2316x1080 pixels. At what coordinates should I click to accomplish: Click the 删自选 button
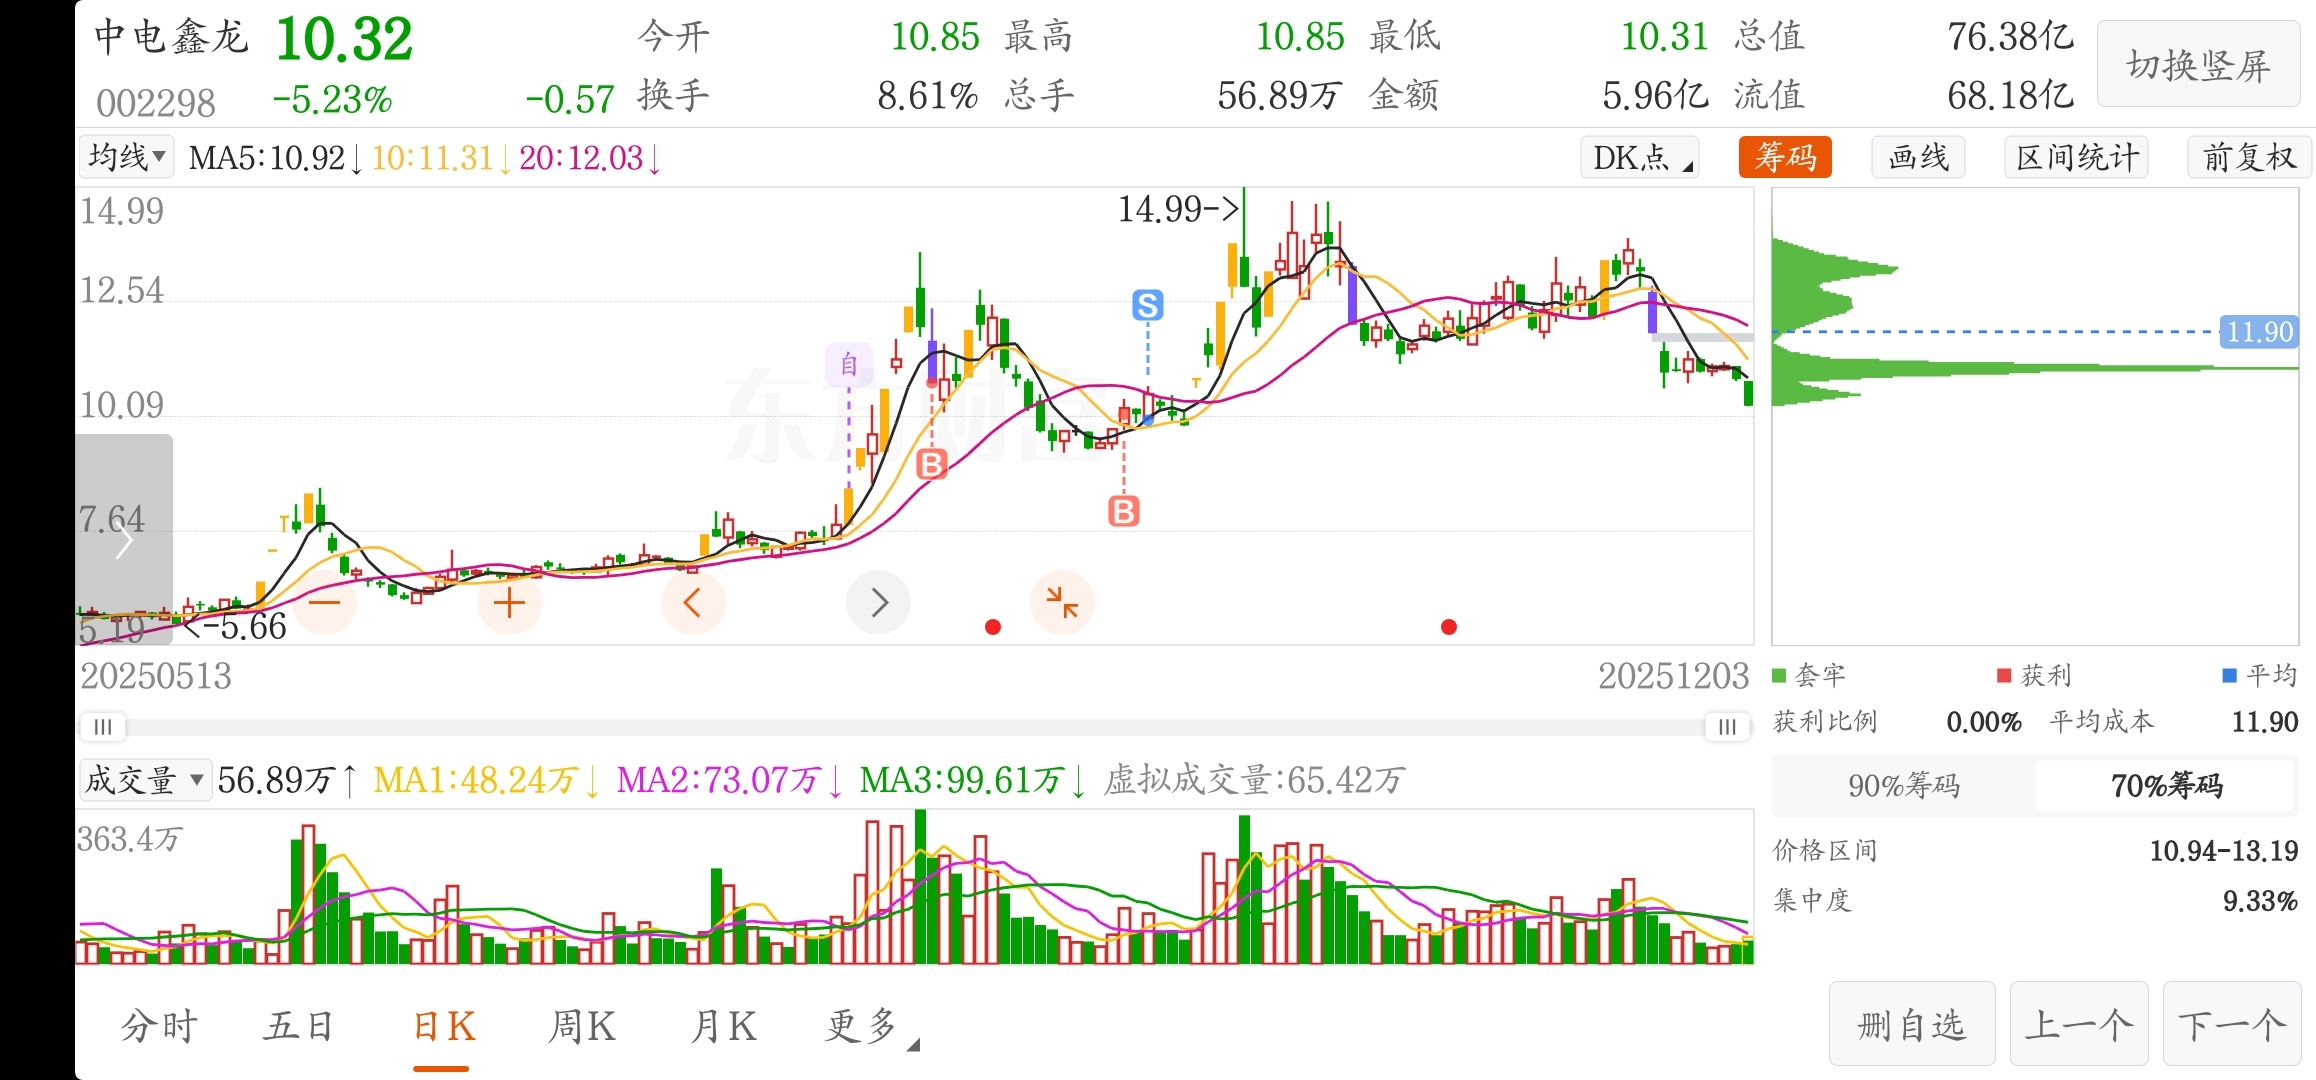tap(1911, 1025)
